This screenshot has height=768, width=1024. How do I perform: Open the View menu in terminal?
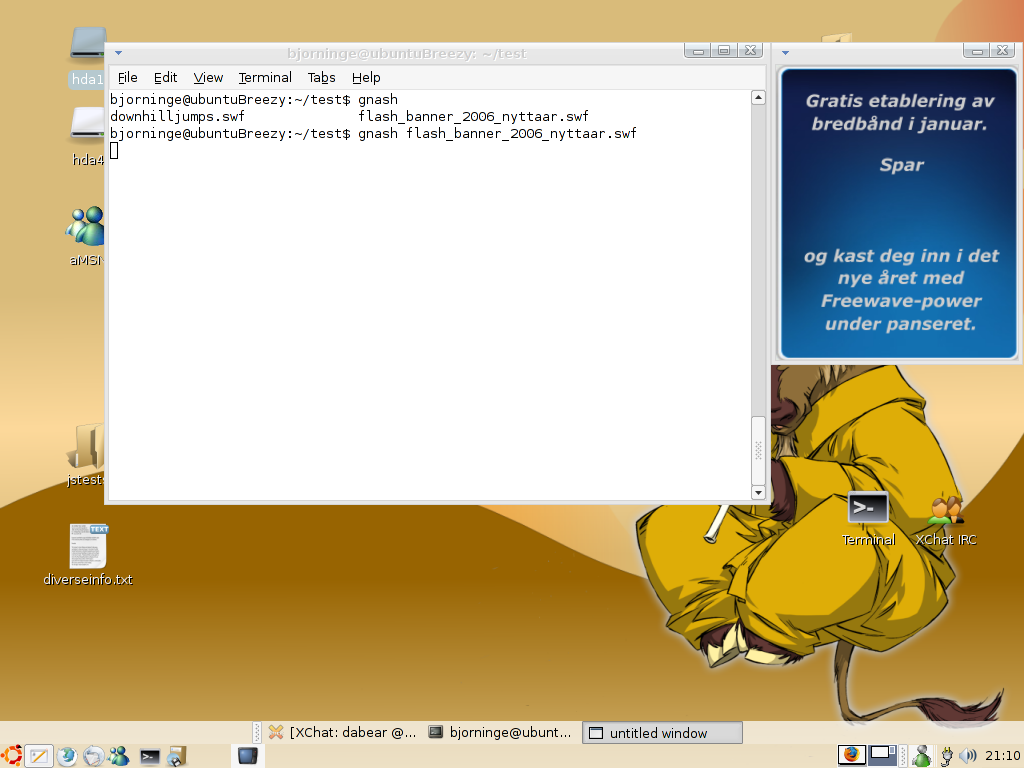(x=208, y=78)
